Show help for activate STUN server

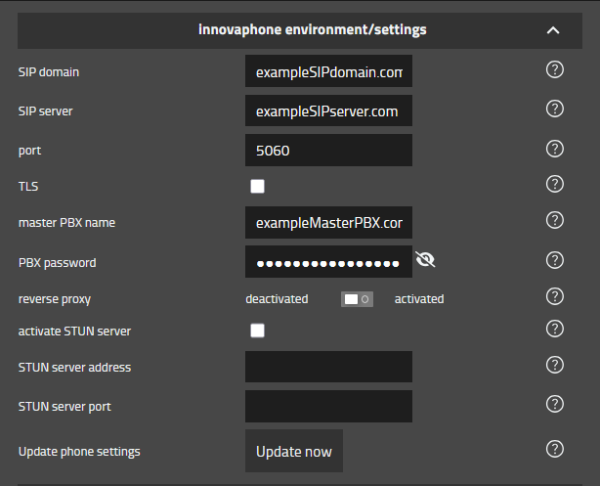pos(554,329)
